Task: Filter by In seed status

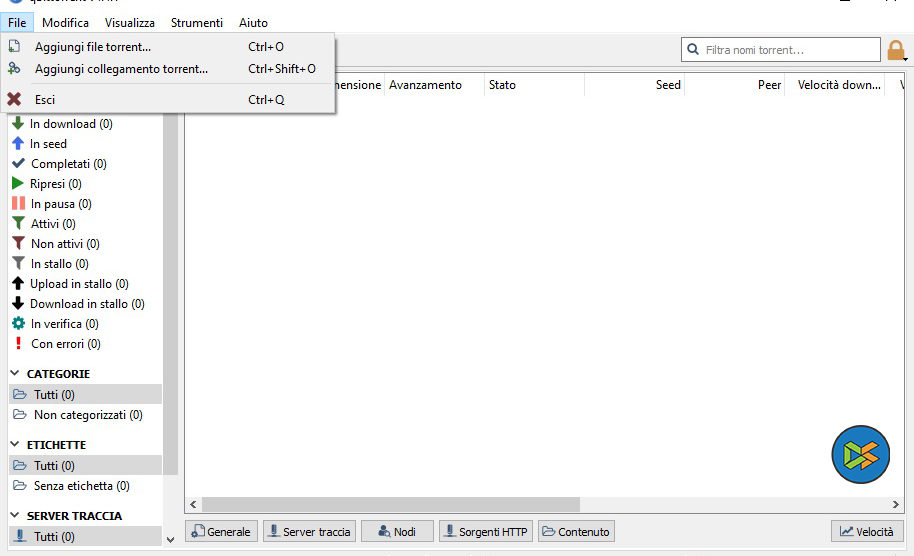Action: [48, 143]
